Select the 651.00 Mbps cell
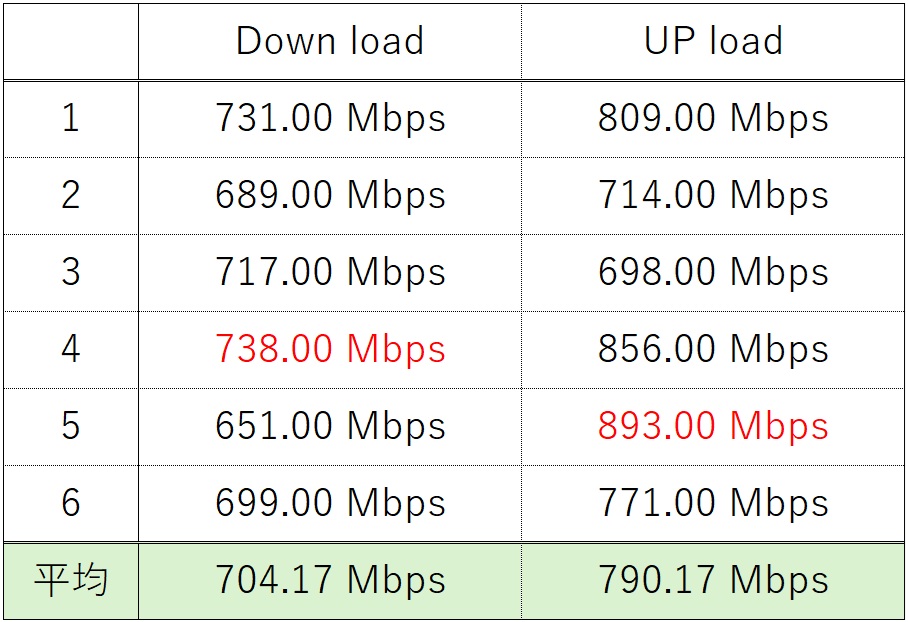The image size is (908, 622). coord(330,426)
